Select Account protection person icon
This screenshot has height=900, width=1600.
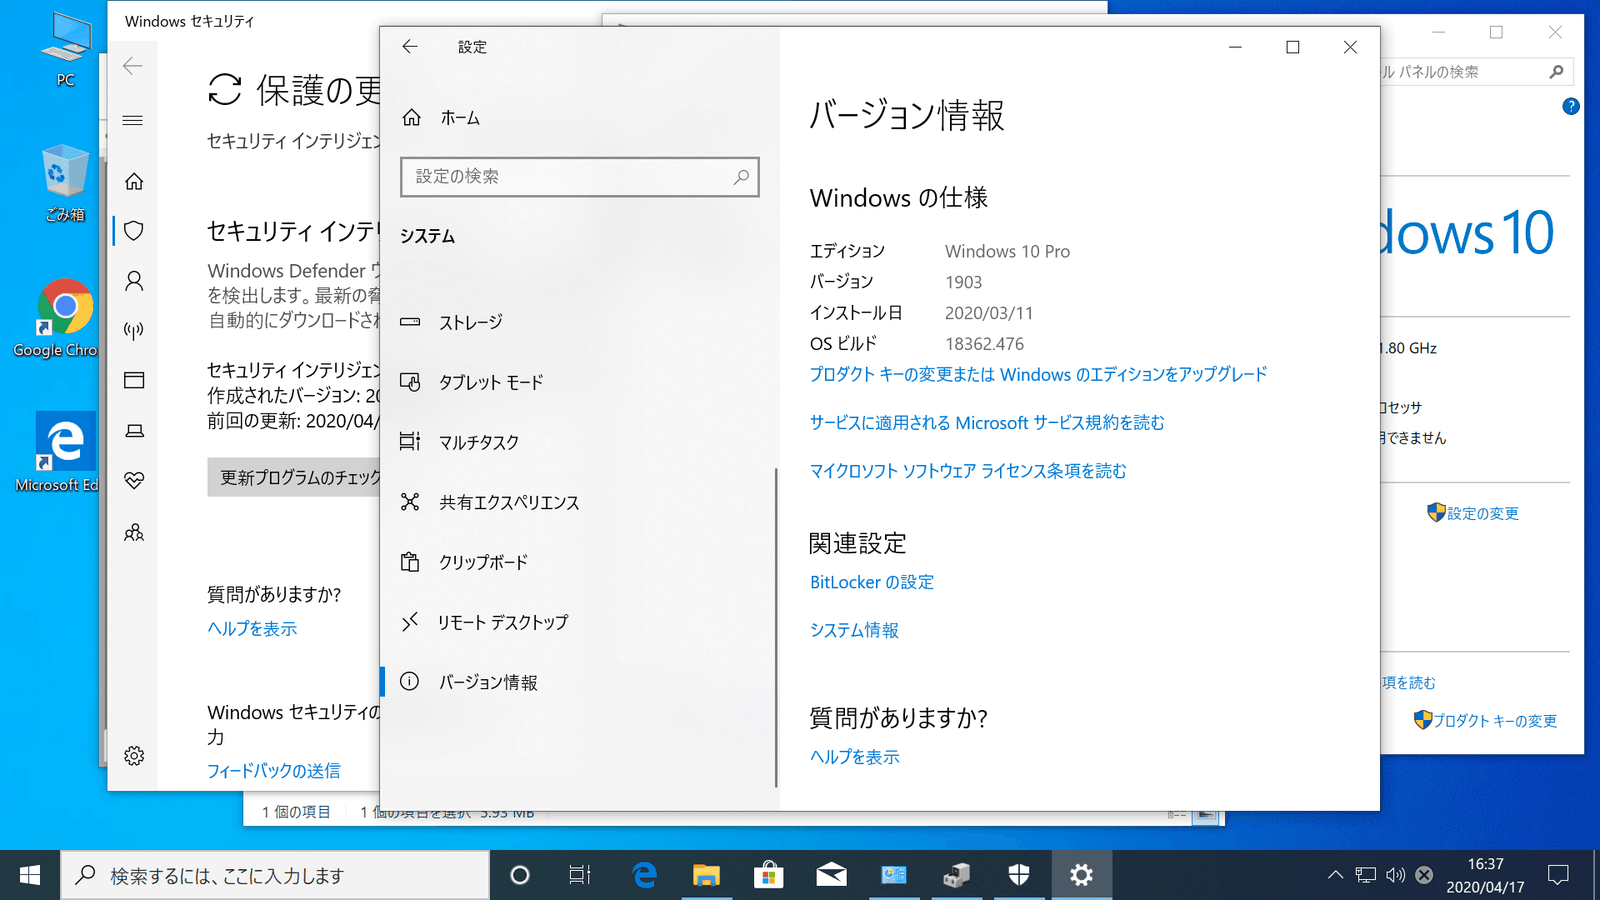tap(134, 281)
